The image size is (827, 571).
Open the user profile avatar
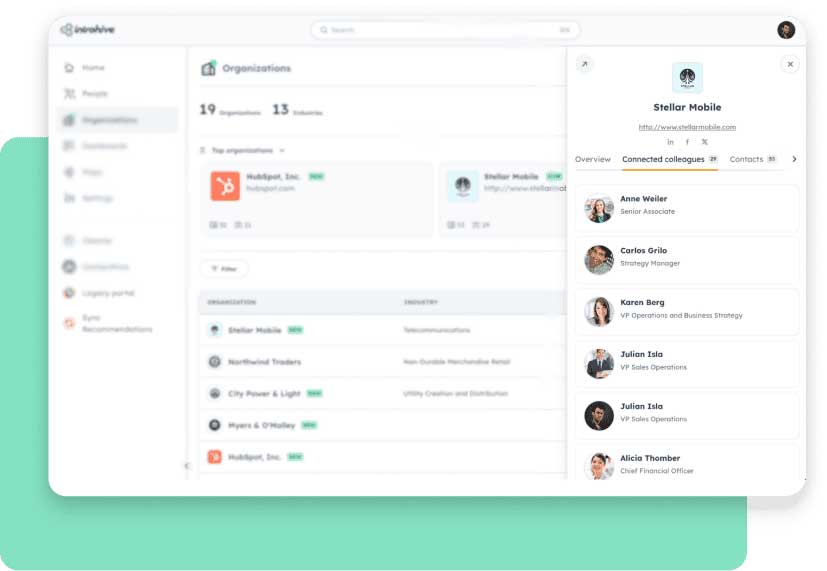pos(786,30)
